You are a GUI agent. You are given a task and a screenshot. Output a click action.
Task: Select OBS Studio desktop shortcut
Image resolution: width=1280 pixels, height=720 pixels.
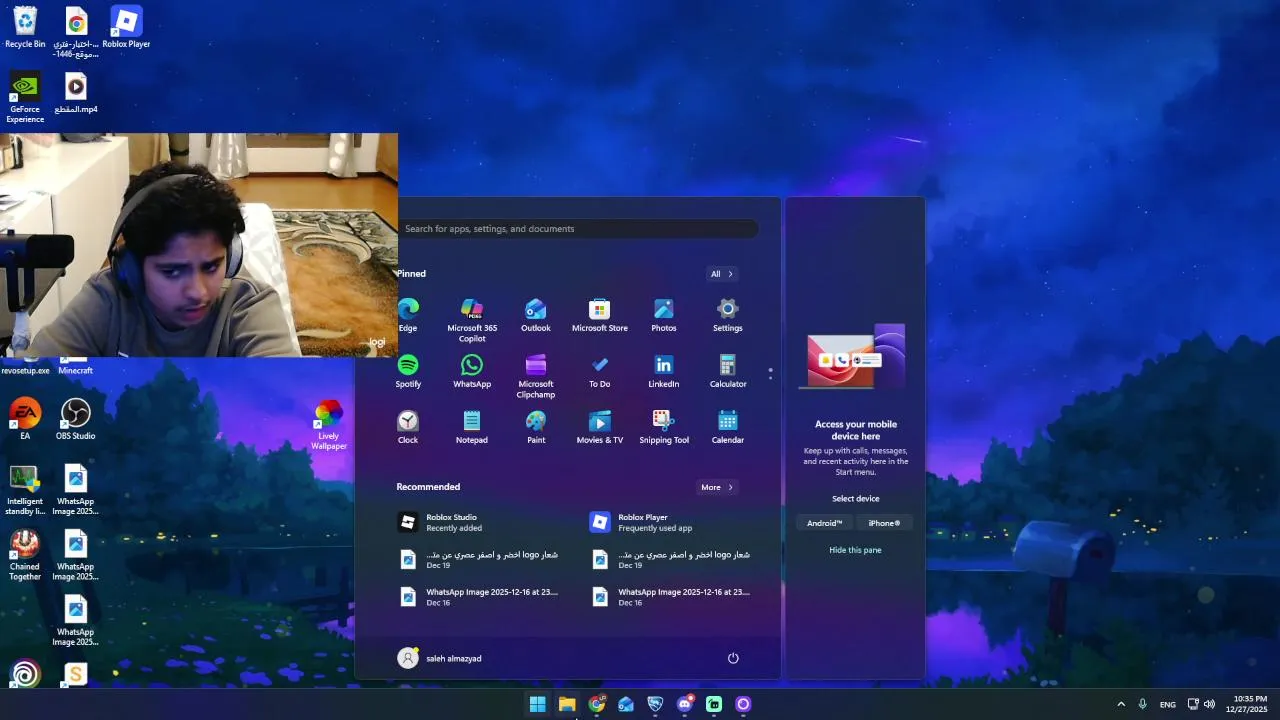click(76, 420)
